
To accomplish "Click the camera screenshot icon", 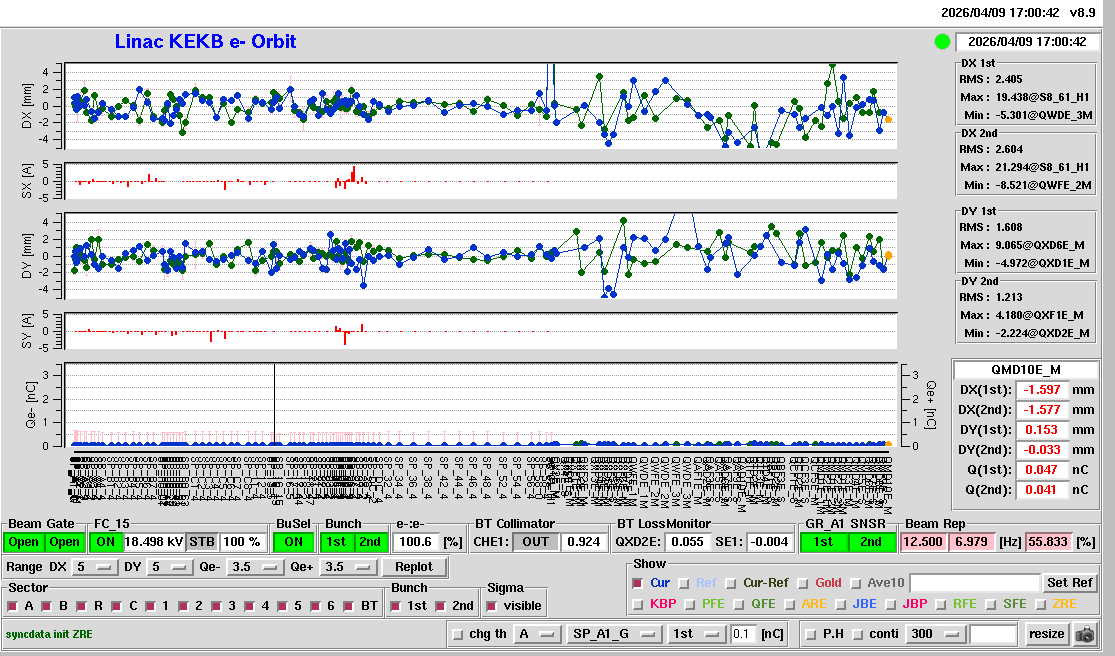I will click(x=1084, y=634).
